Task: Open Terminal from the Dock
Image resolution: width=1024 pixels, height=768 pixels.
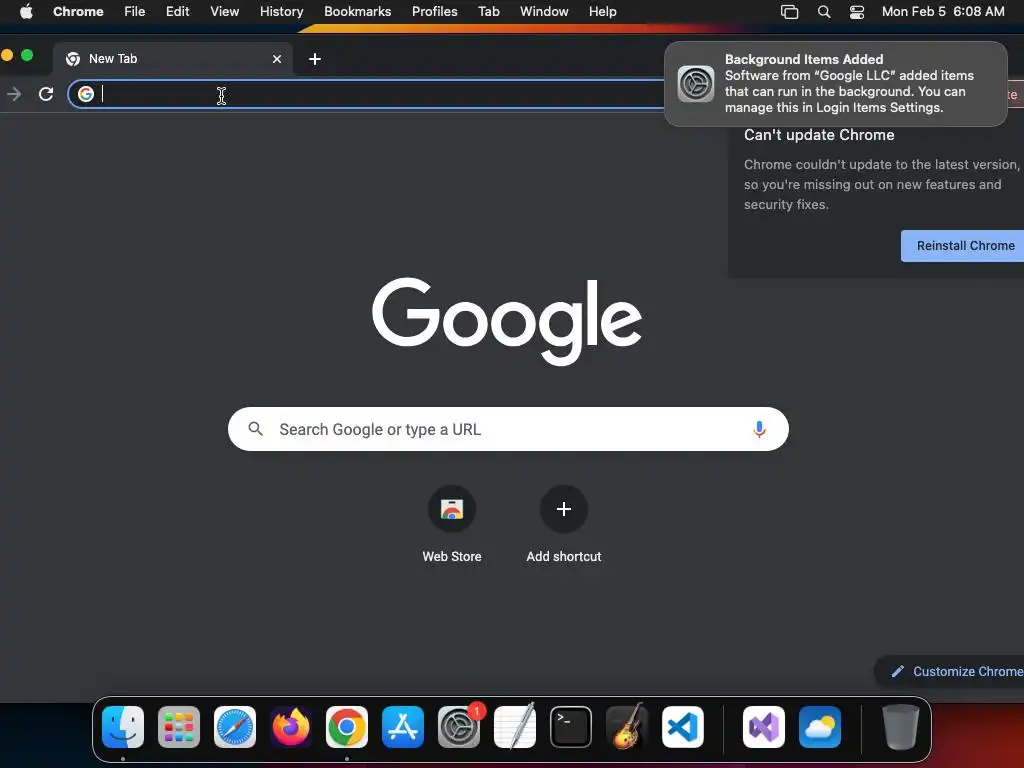Action: 571,727
